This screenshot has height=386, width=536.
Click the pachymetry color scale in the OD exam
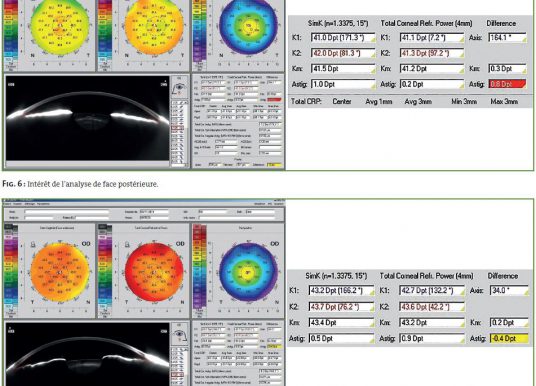(199, 268)
